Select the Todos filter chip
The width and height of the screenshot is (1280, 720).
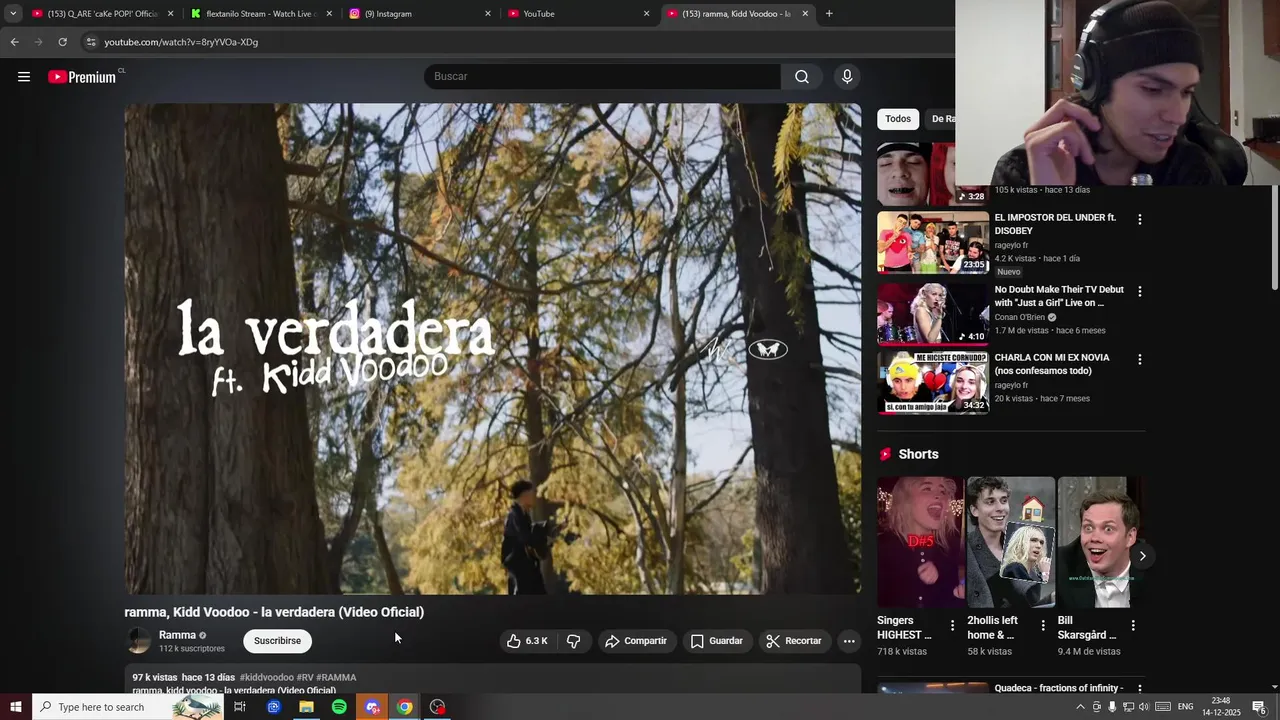[x=898, y=119]
